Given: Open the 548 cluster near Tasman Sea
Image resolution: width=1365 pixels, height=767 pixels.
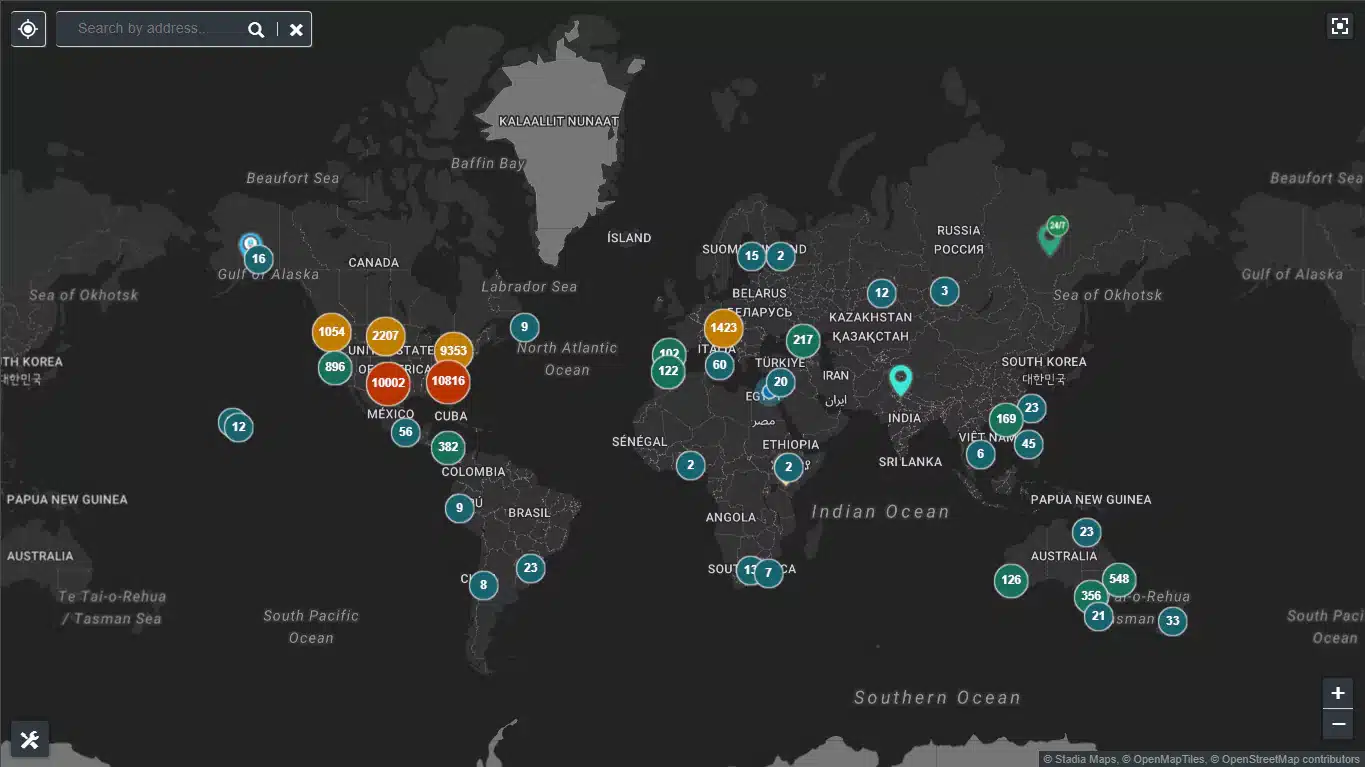Looking at the screenshot, I should pos(1118,578).
